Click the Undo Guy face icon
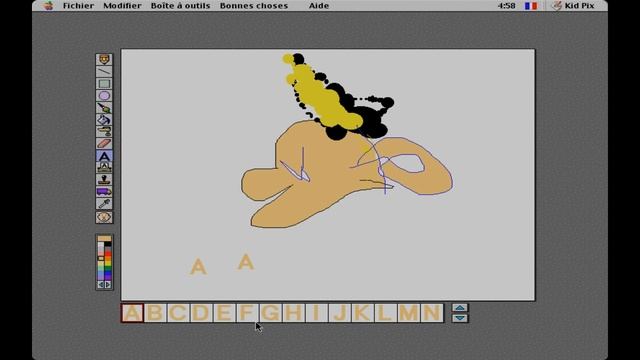 click(x=104, y=217)
